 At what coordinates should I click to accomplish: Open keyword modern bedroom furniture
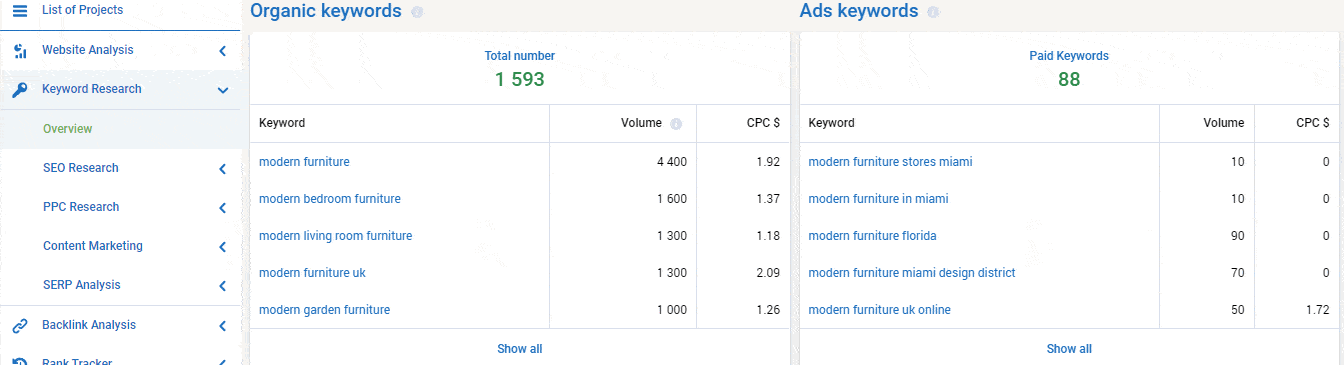tap(330, 199)
